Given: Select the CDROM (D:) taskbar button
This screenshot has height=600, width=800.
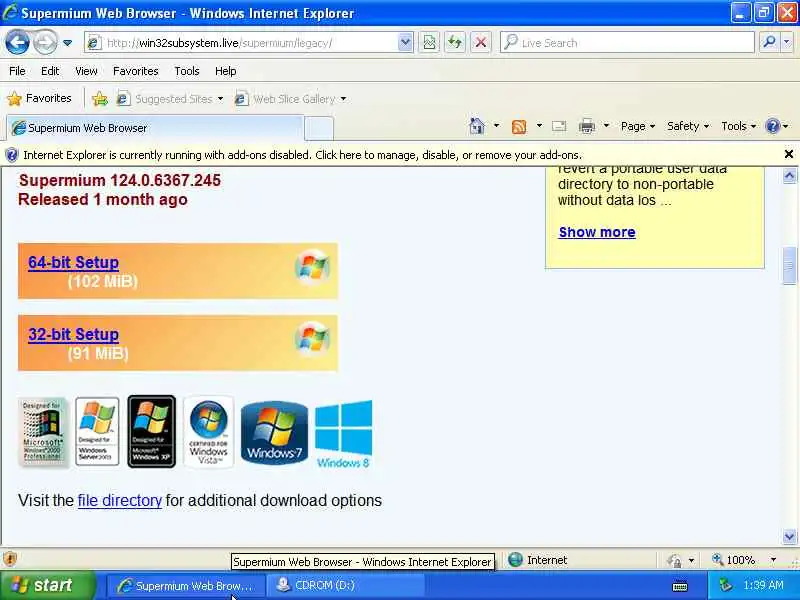Looking at the screenshot, I should 345,586.
